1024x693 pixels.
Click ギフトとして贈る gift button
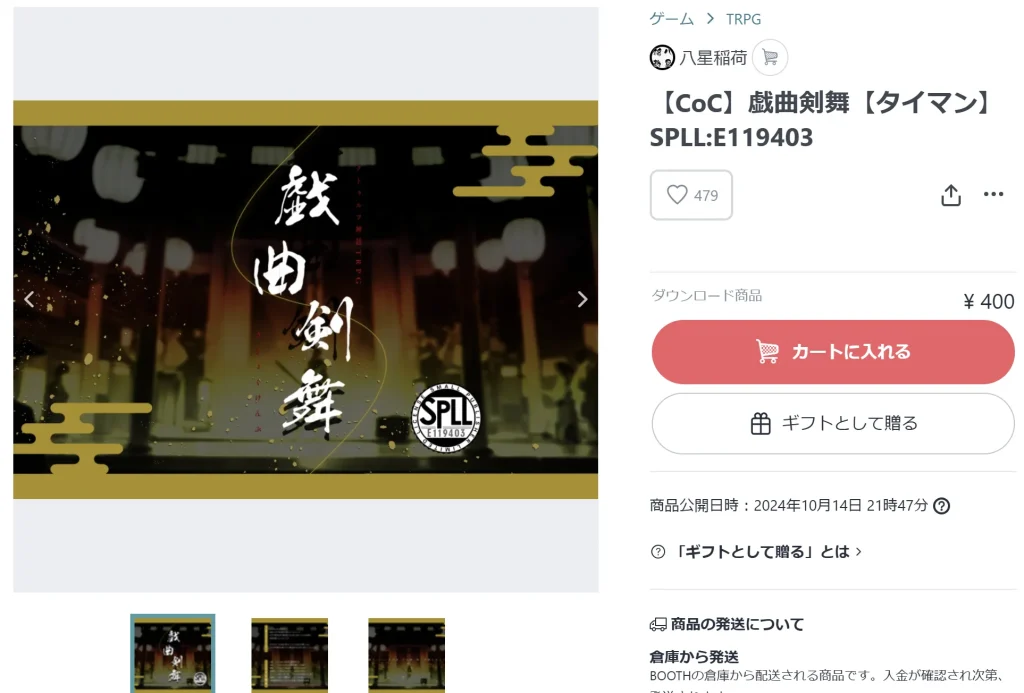pos(833,423)
